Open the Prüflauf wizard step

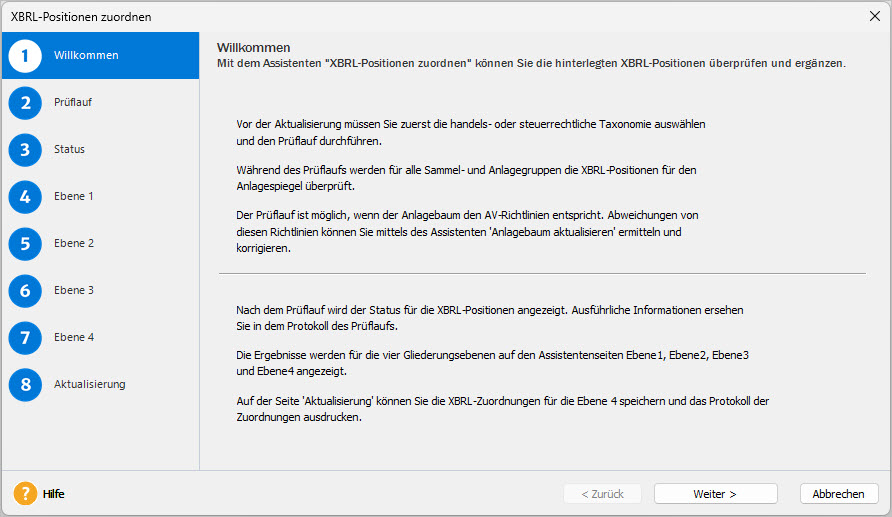(x=73, y=102)
